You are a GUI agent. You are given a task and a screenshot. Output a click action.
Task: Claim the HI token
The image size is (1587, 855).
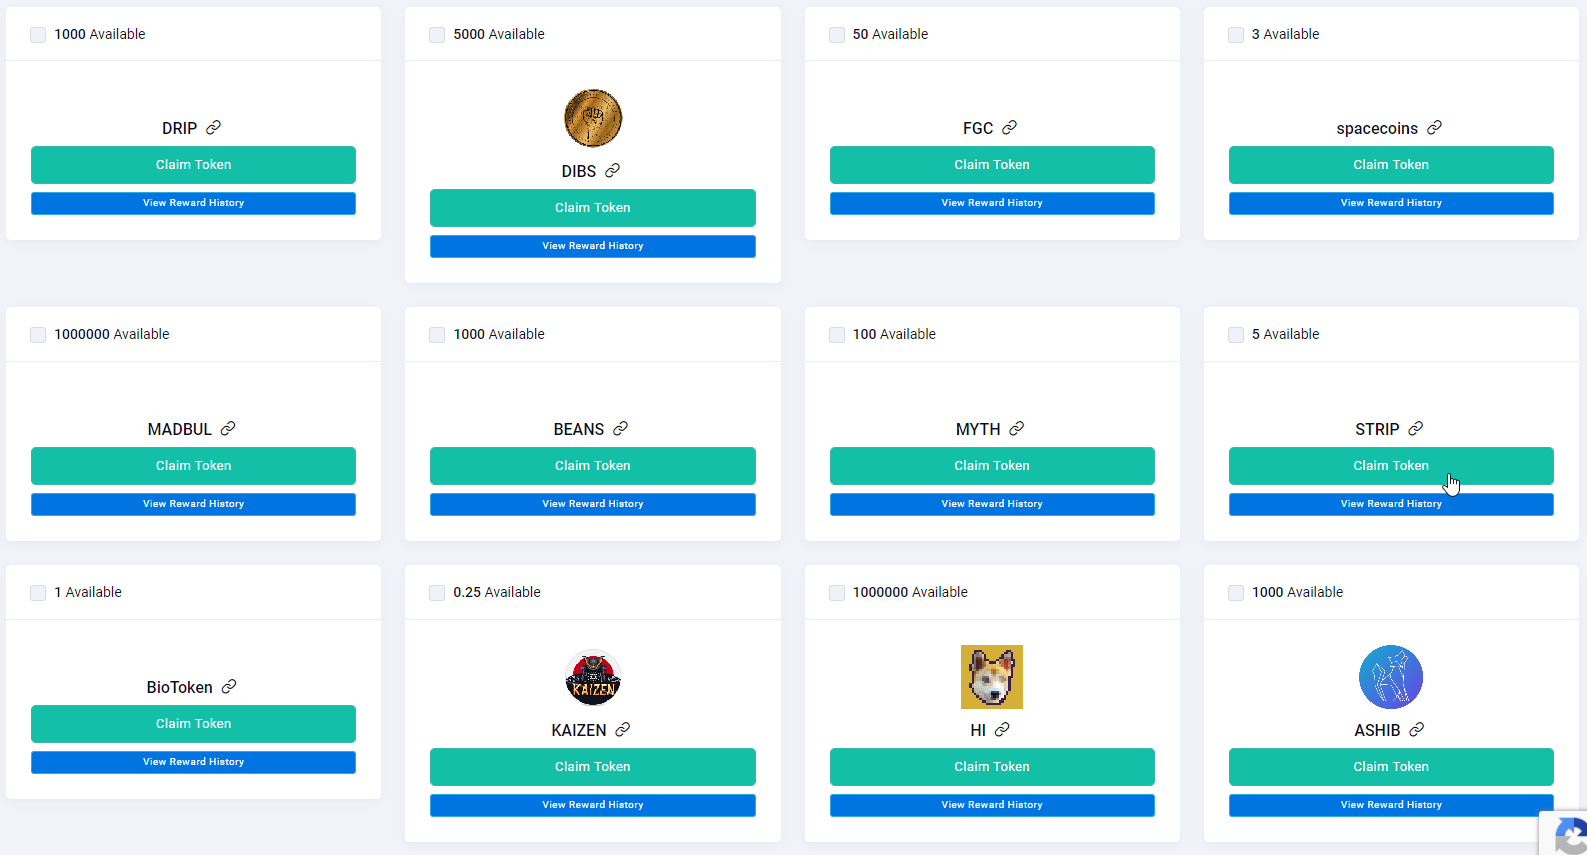[992, 767]
